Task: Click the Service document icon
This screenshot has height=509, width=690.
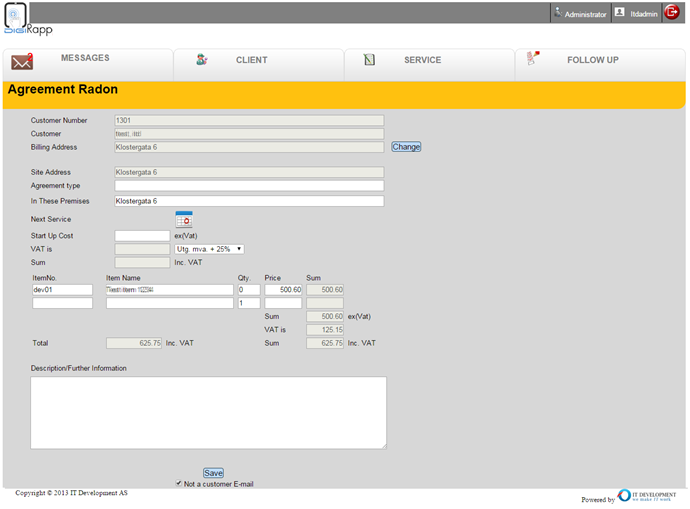Action: pyautogui.click(x=369, y=59)
